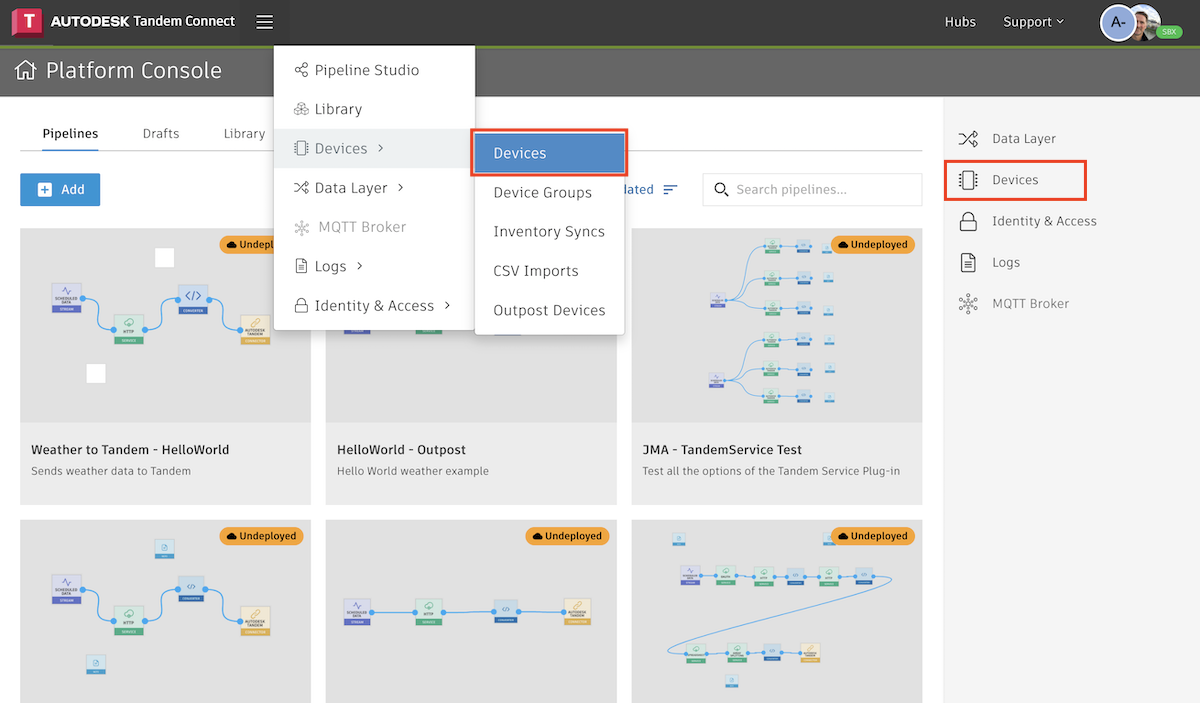This screenshot has height=703, width=1200.
Task: Click the plus icon in Add button
Action: [x=44, y=189]
